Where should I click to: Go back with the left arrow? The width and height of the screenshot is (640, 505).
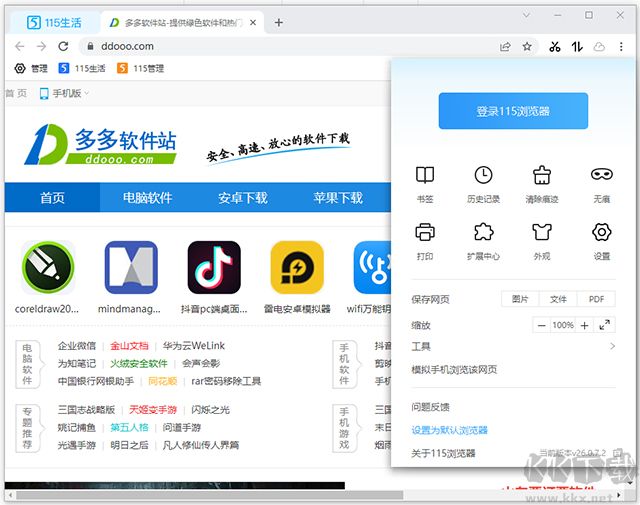point(19,46)
